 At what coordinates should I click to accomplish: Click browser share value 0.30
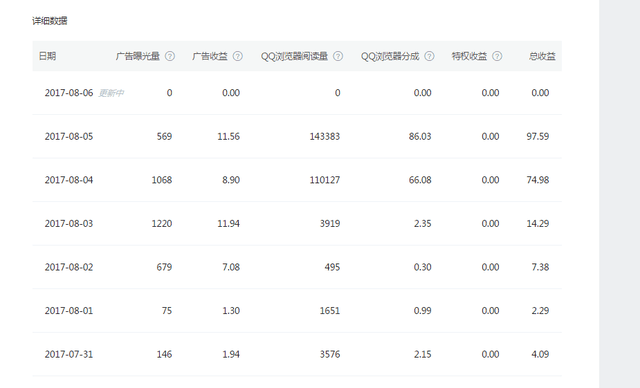tap(422, 267)
